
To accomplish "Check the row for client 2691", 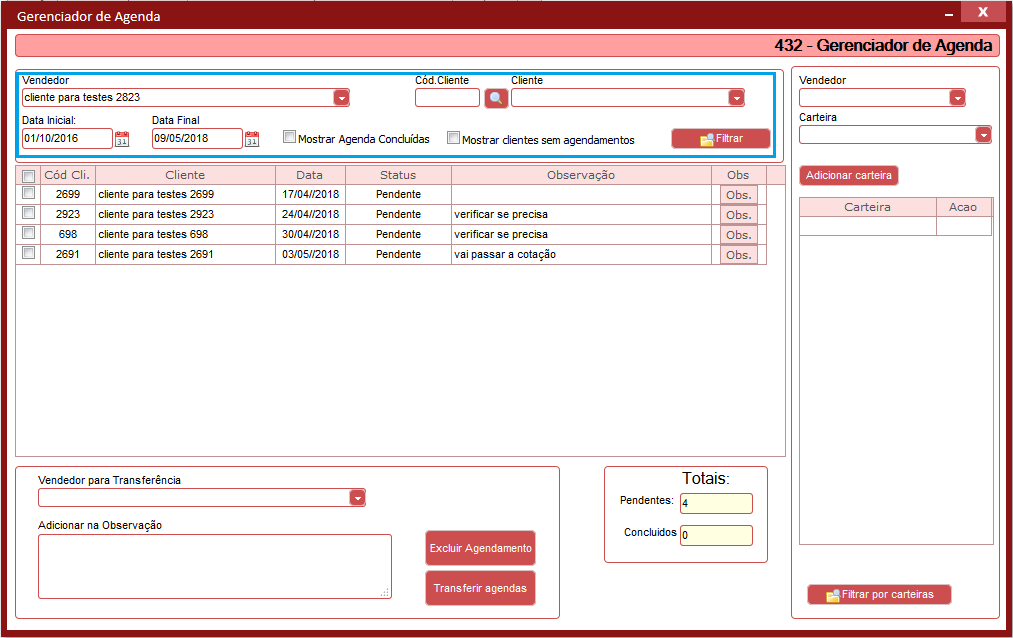I will coord(28,252).
